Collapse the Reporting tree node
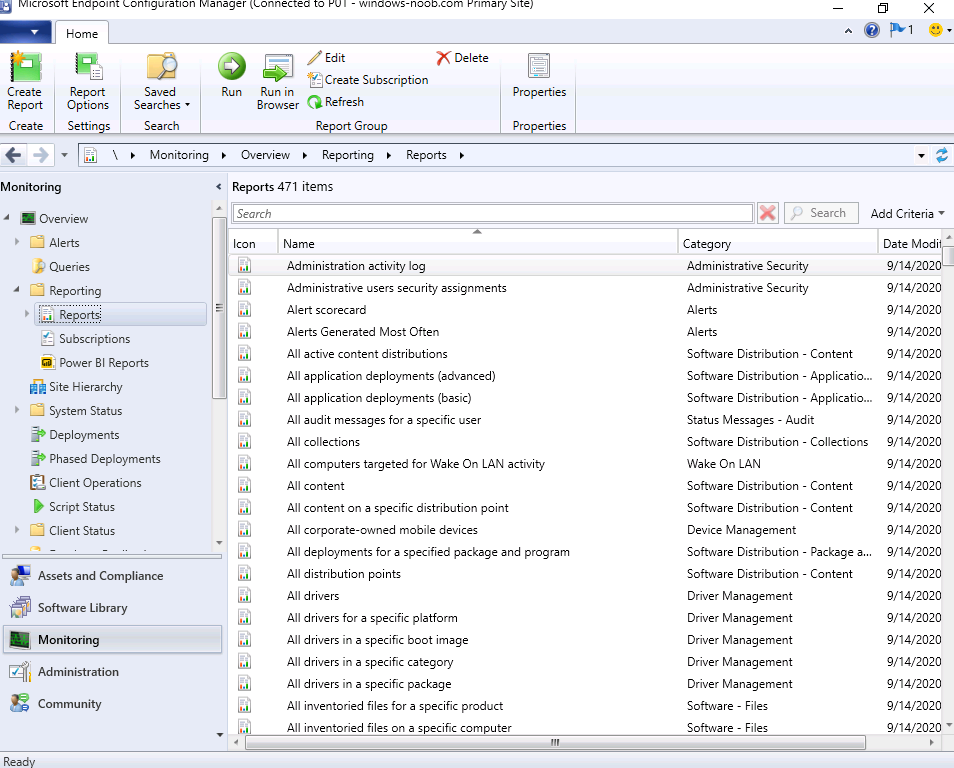 click(x=17, y=291)
